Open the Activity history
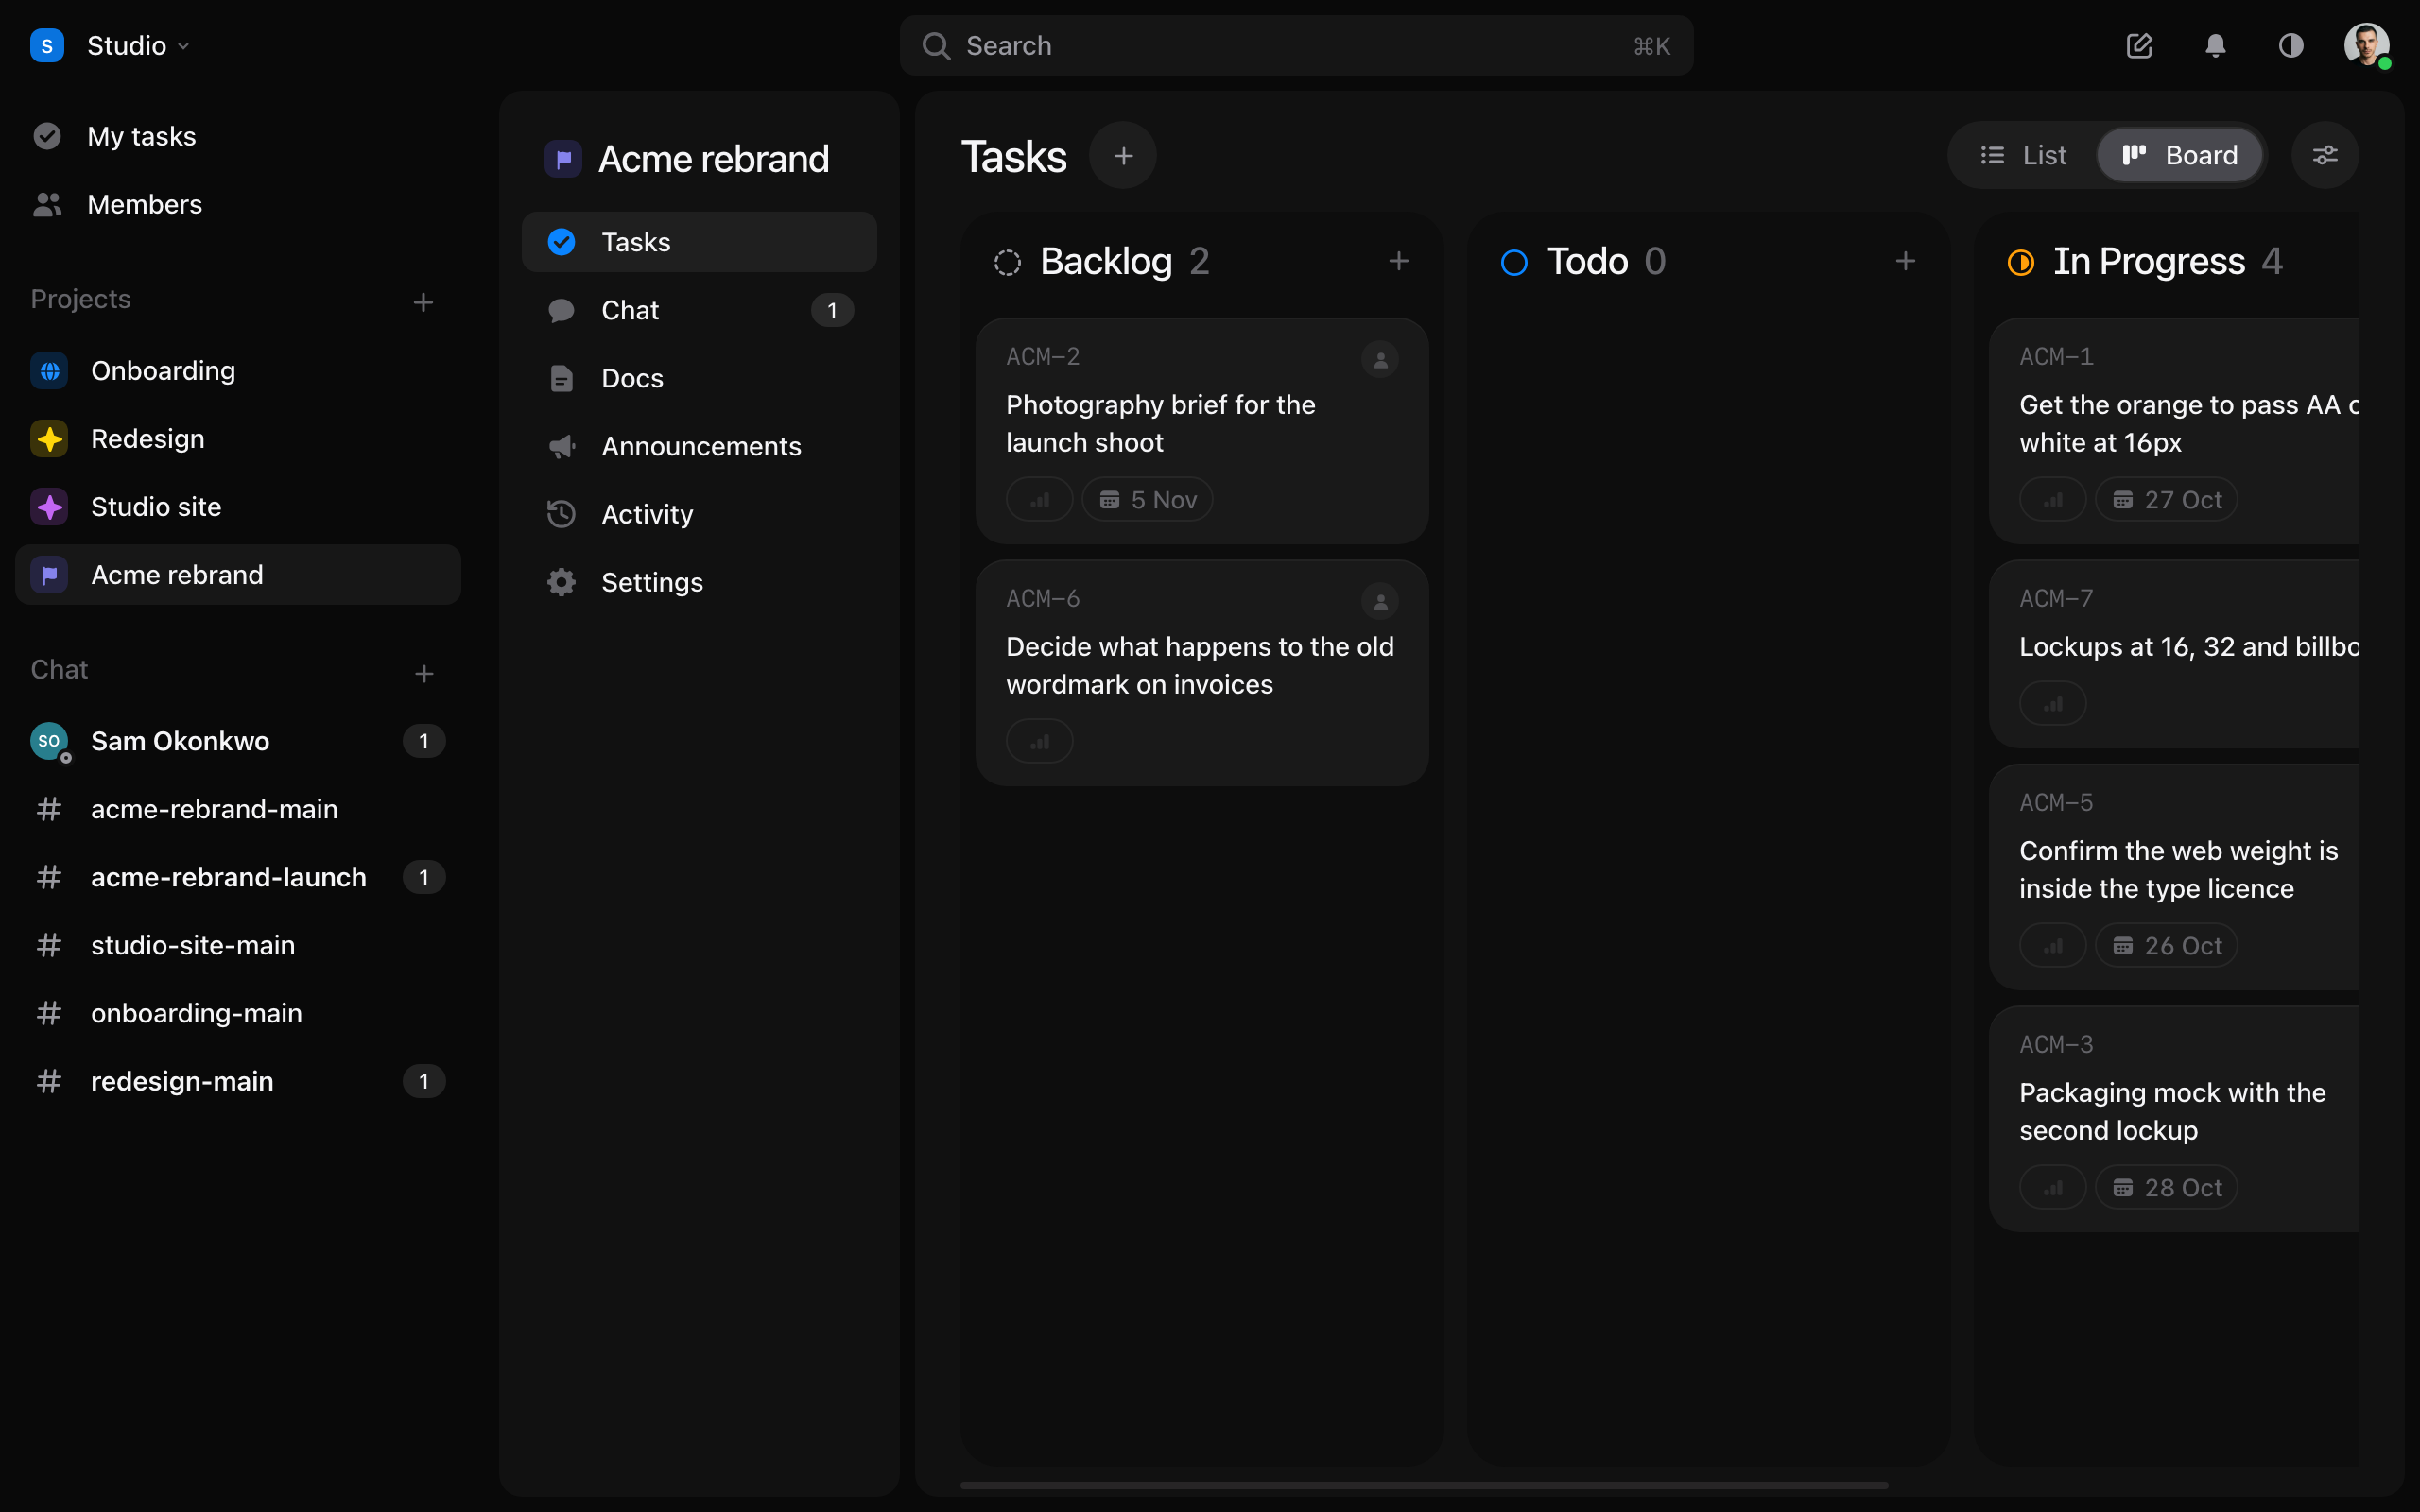The width and height of the screenshot is (2420, 1512). (699, 514)
